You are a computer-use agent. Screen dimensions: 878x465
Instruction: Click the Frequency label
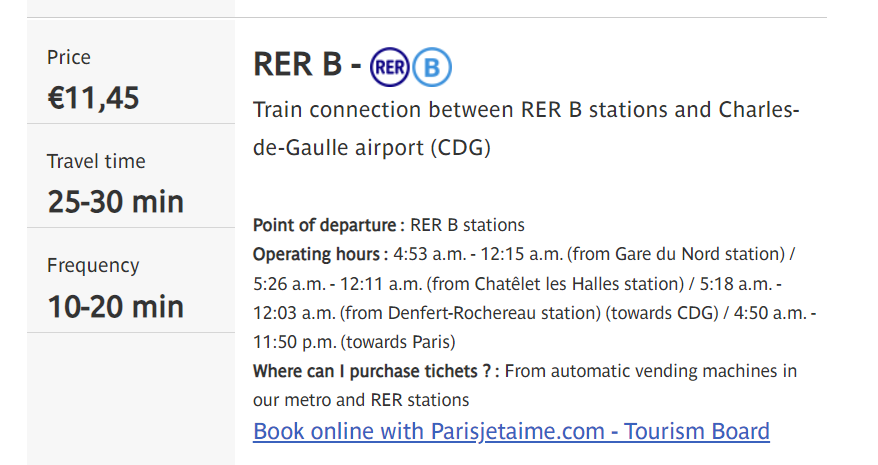(93, 266)
